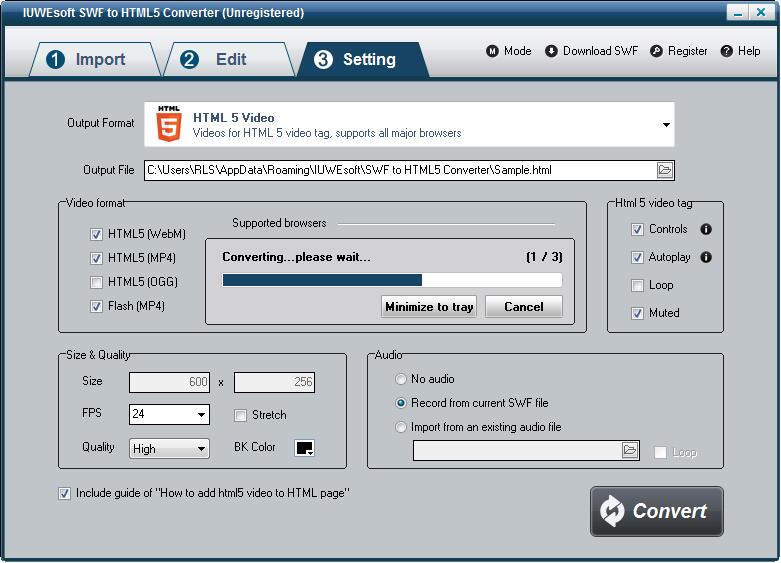Select No audio option
Image resolution: width=781 pixels, height=563 pixels.
point(400,379)
